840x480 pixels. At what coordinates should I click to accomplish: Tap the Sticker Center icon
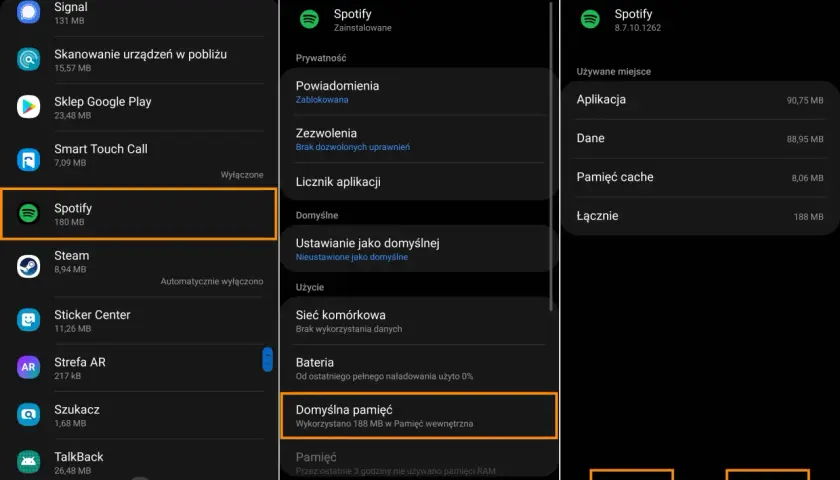[28, 320]
